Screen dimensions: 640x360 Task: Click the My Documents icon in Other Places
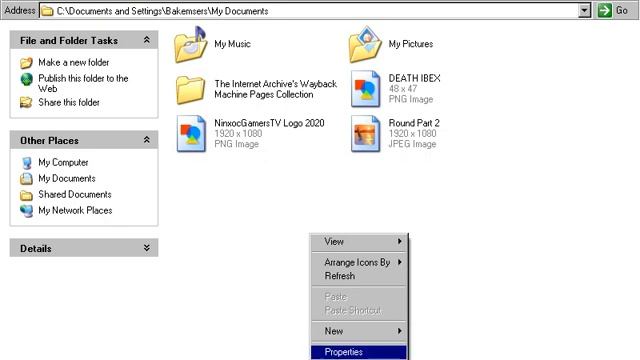tap(27, 178)
